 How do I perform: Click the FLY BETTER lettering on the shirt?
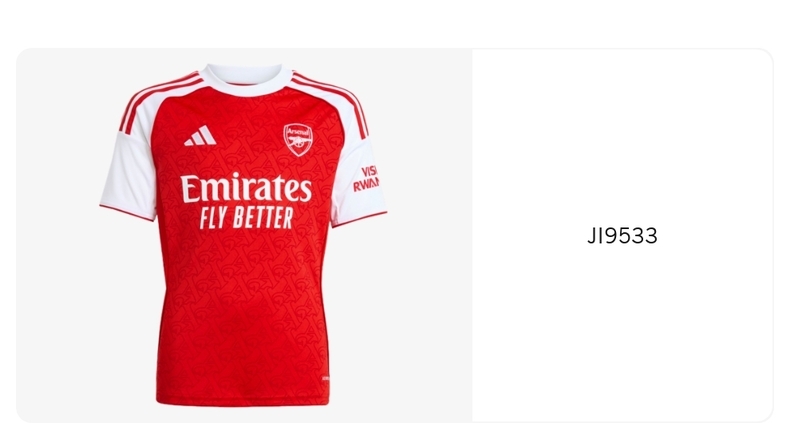point(246,218)
